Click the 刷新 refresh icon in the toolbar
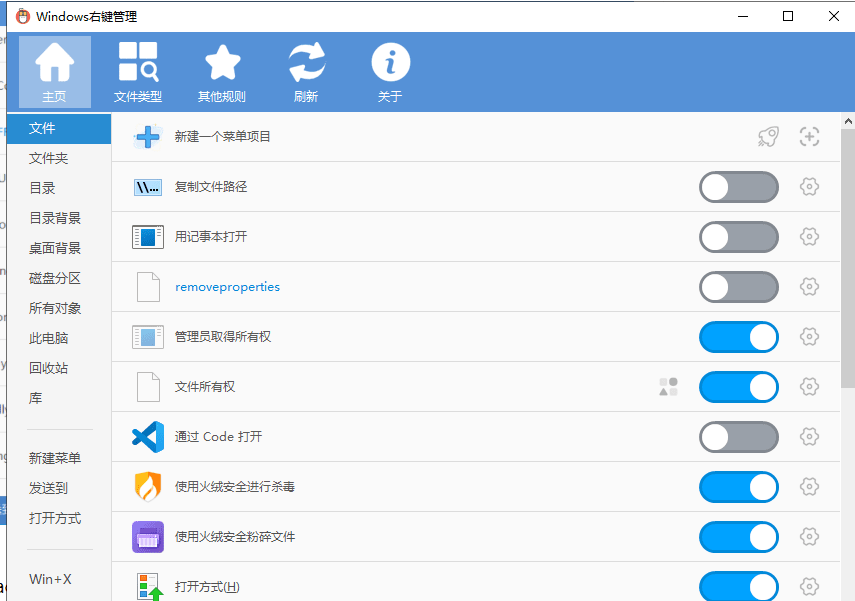The width and height of the screenshot is (855, 601). (306, 71)
